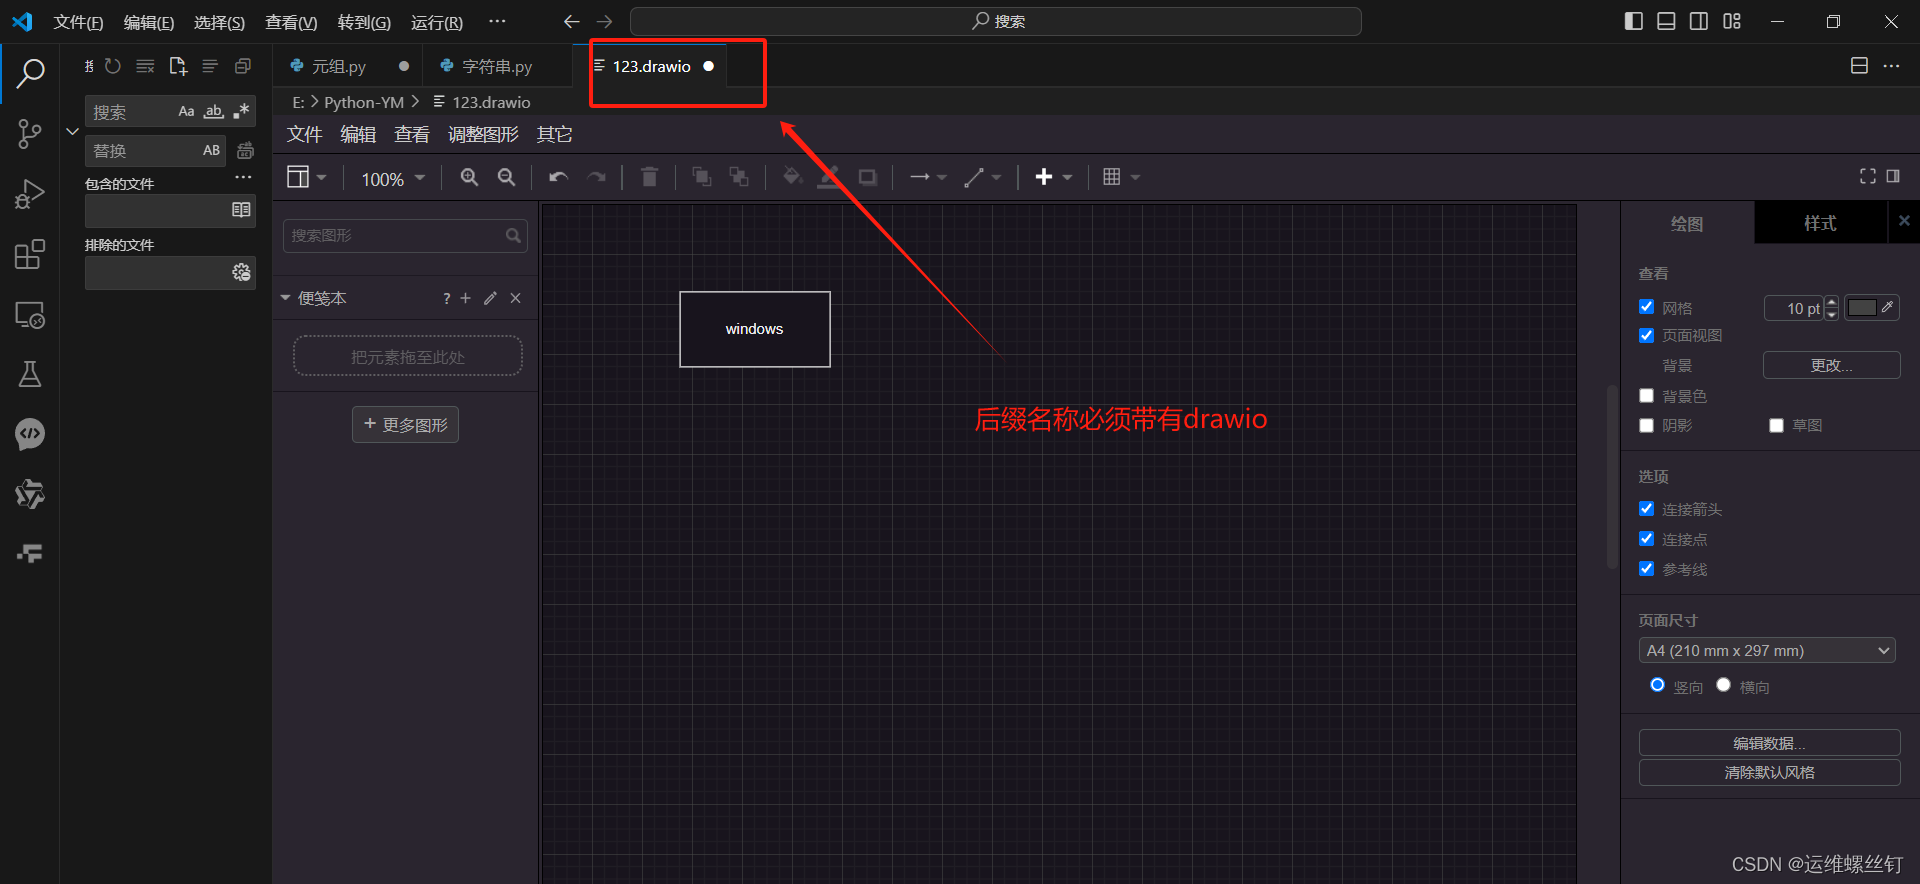Image resolution: width=1920 pixels, height=884 pixels.
Task: Select the 横向 landscape radio button
Action: tap(1723, 685)
